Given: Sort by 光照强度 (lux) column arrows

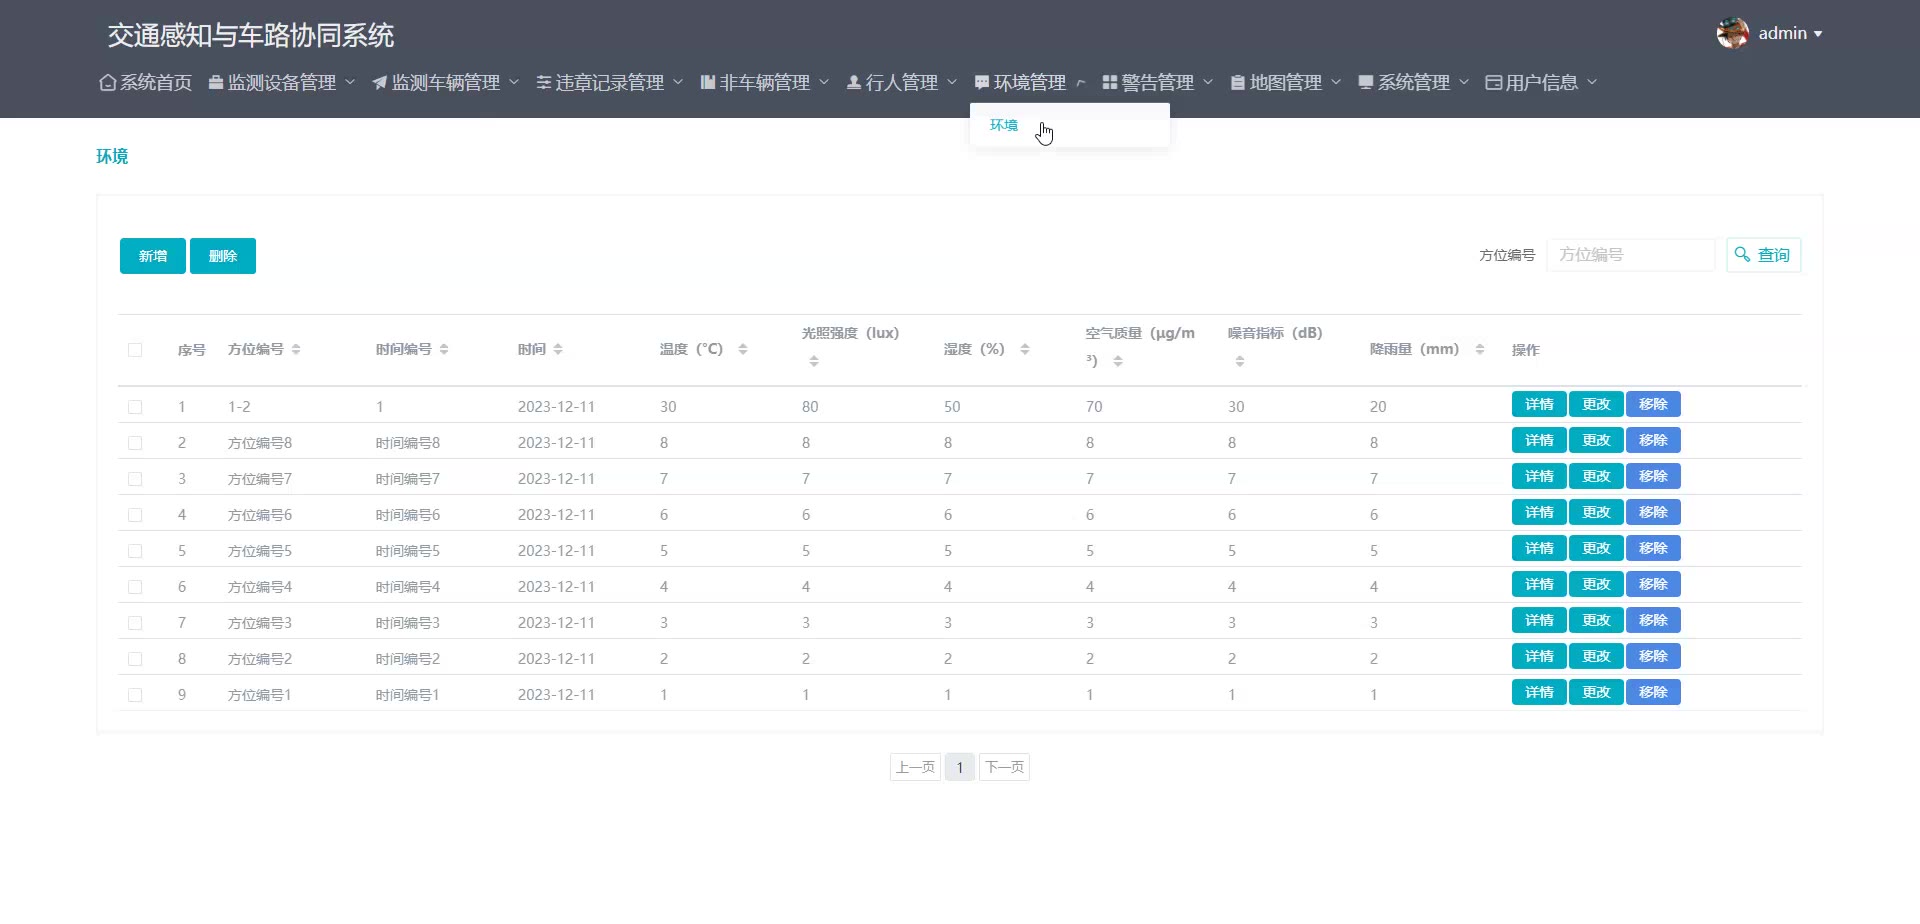Looking at the screenshot, I should pos(814,361).
